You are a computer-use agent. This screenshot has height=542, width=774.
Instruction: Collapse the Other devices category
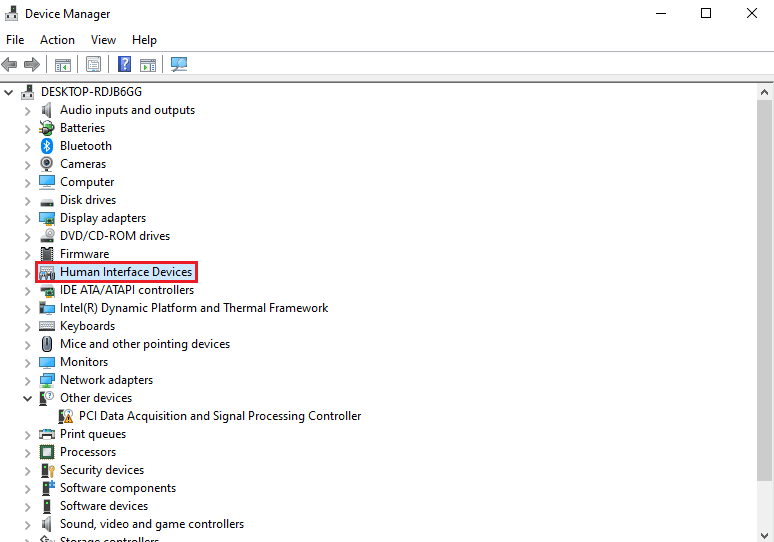coord(28,398)
